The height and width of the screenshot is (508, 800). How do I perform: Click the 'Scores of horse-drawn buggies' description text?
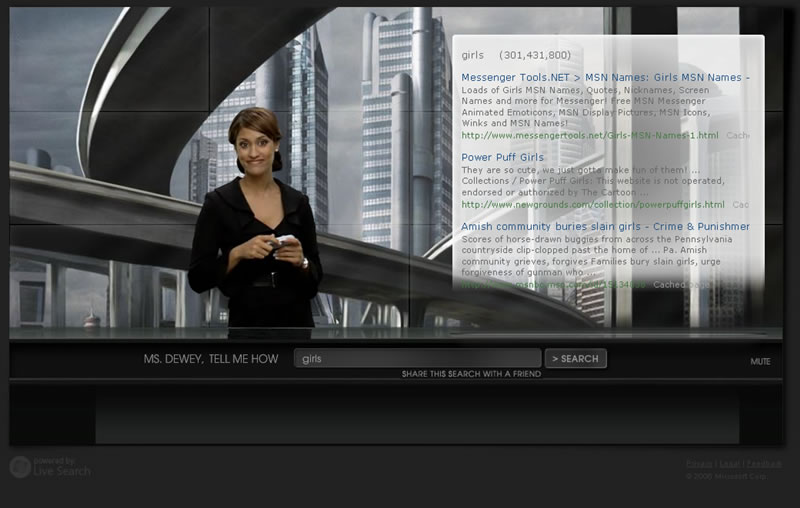(x=597, y=256)
